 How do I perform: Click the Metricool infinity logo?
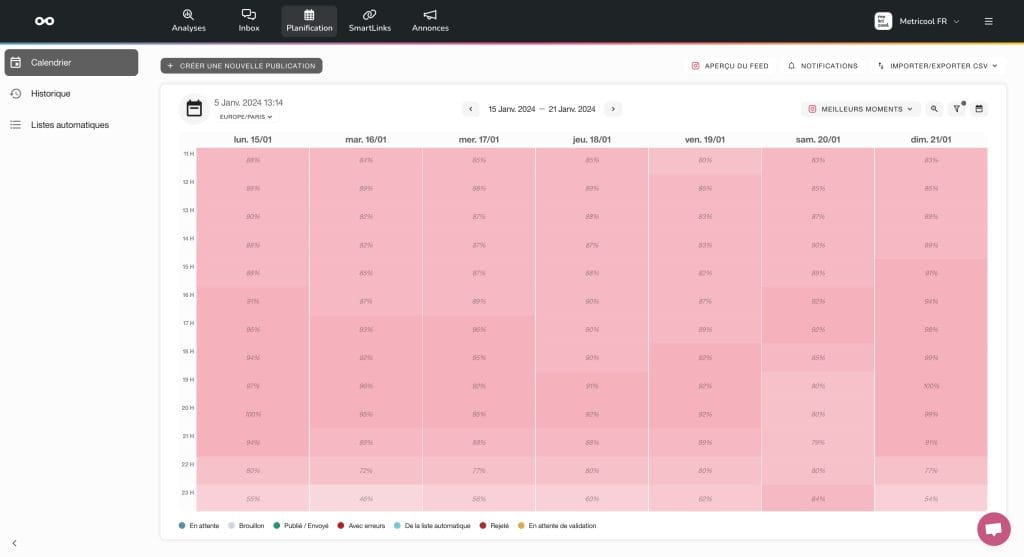tap(44, 21)
